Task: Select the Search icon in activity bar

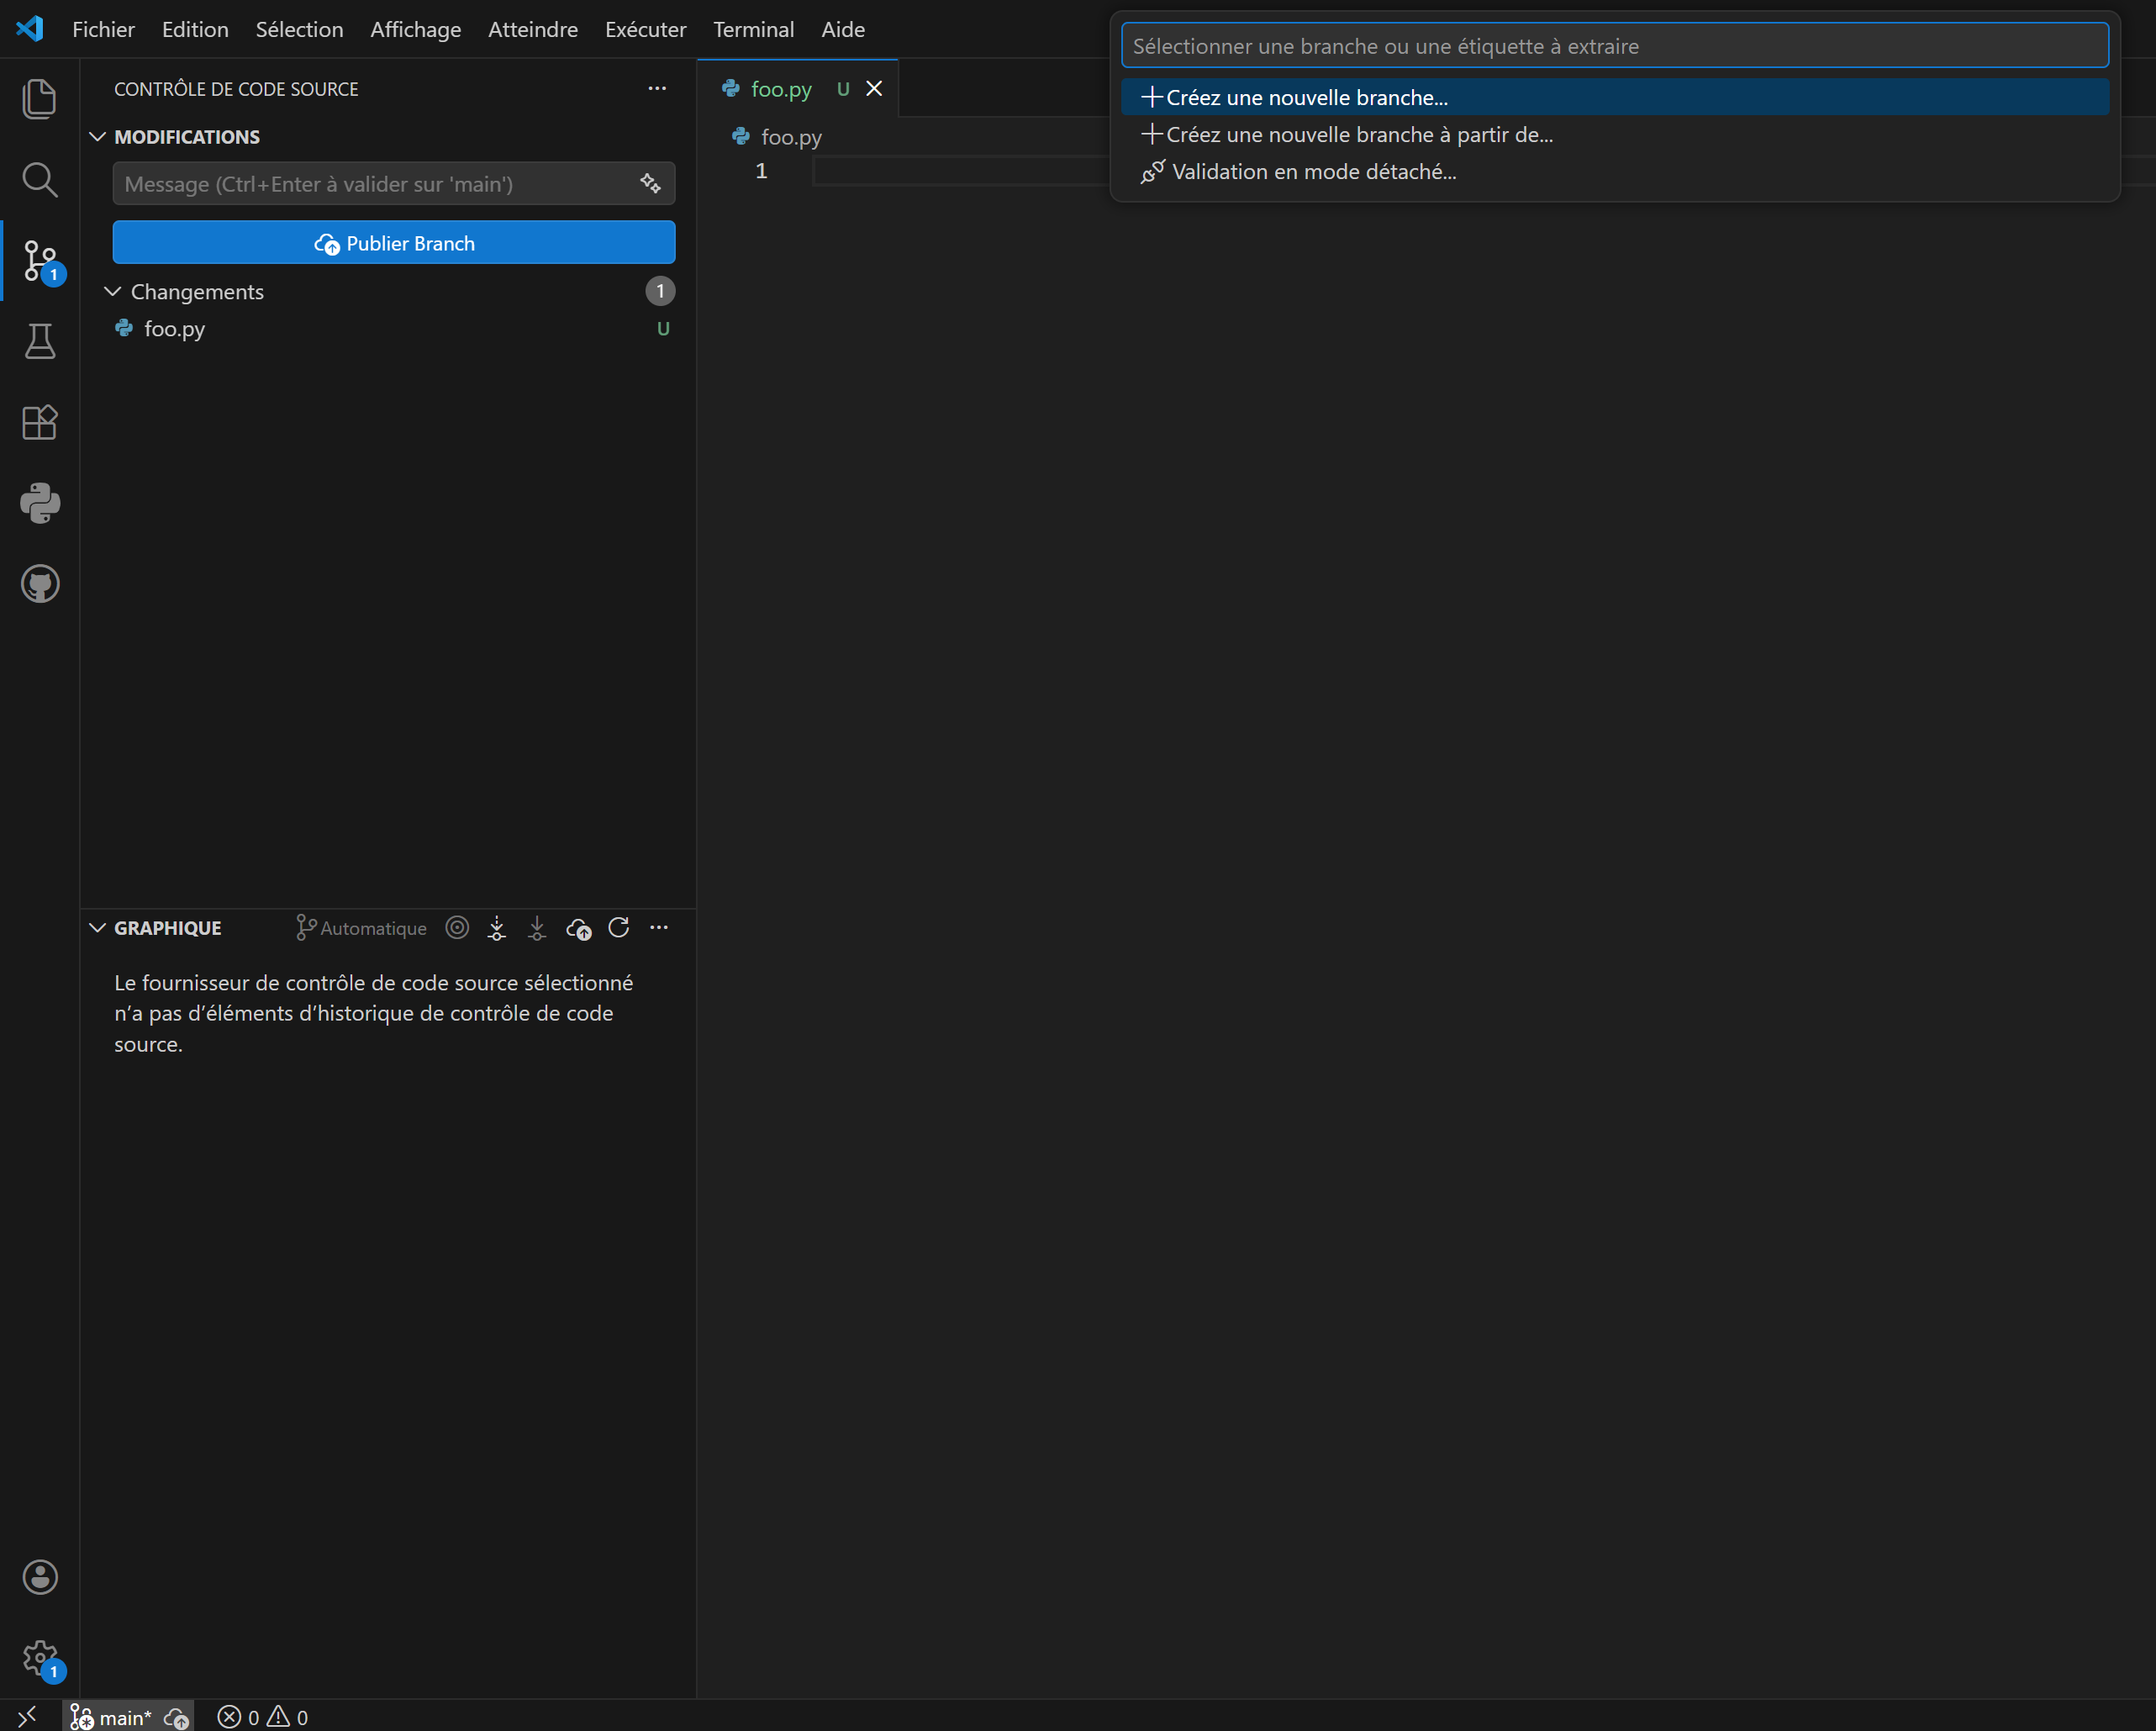Action: [40, 180]
